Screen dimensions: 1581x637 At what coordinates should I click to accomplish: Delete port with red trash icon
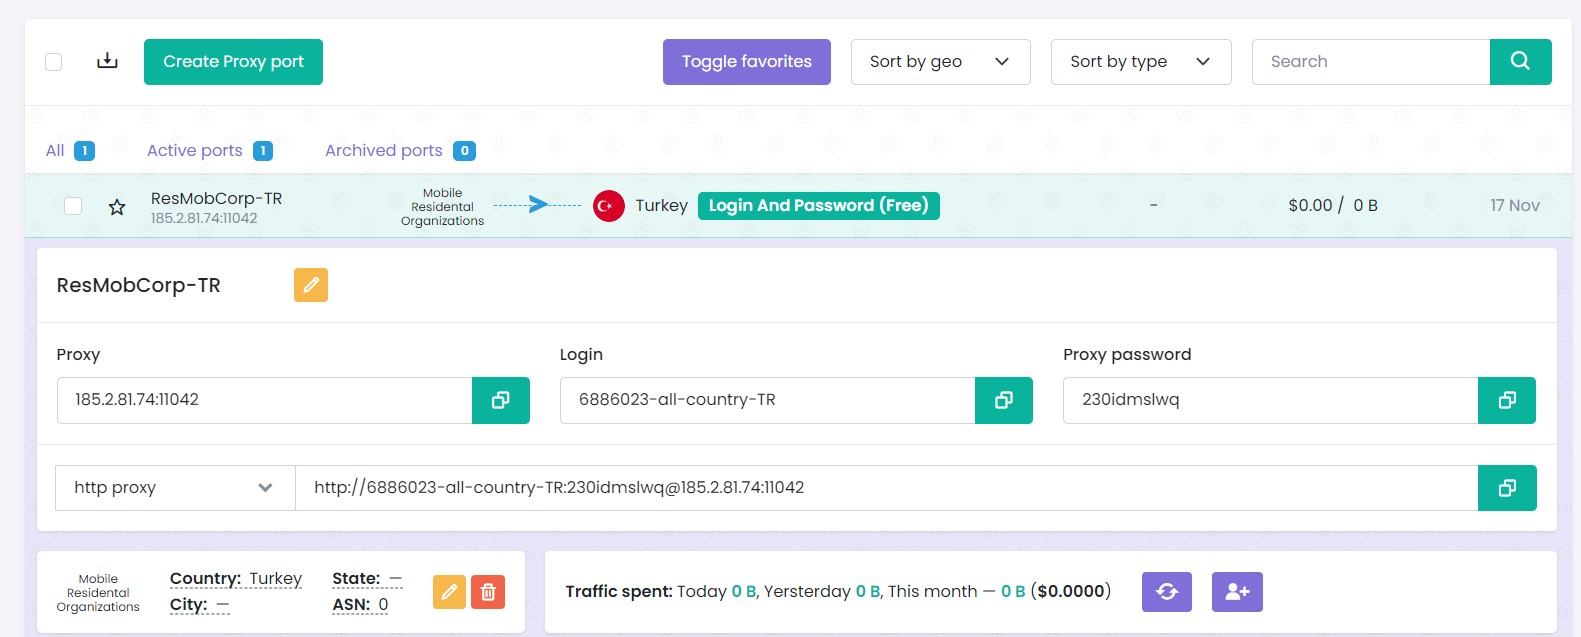tap(488, 592)
